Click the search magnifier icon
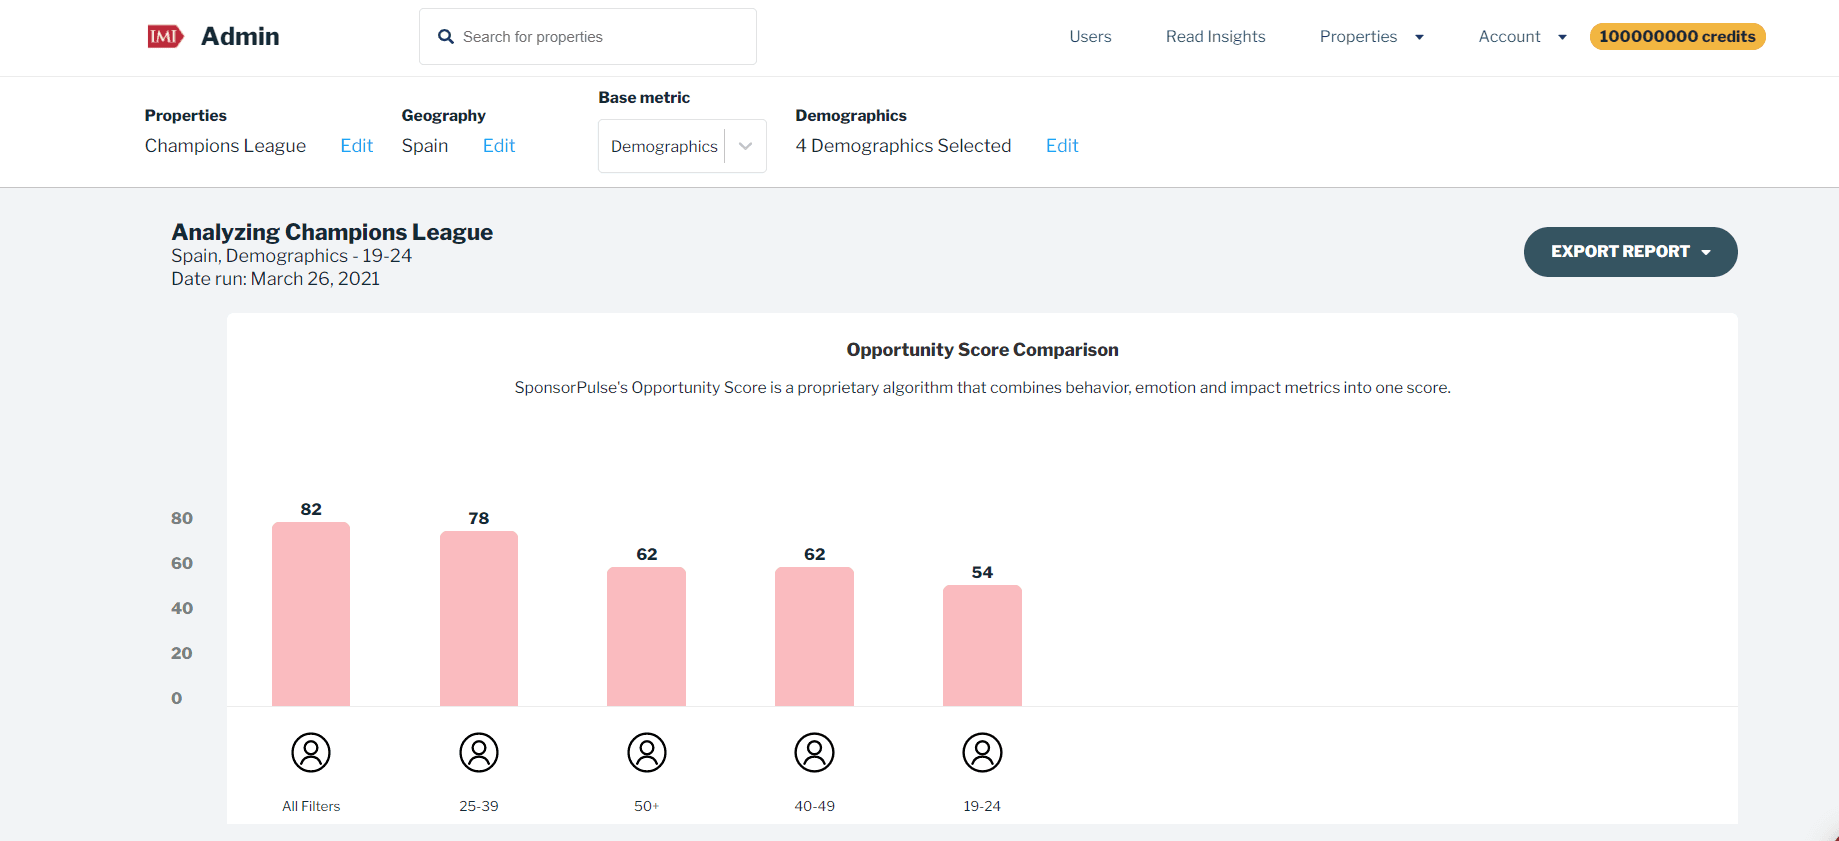This screenshot has width=1839, height=841. [446, 37]
